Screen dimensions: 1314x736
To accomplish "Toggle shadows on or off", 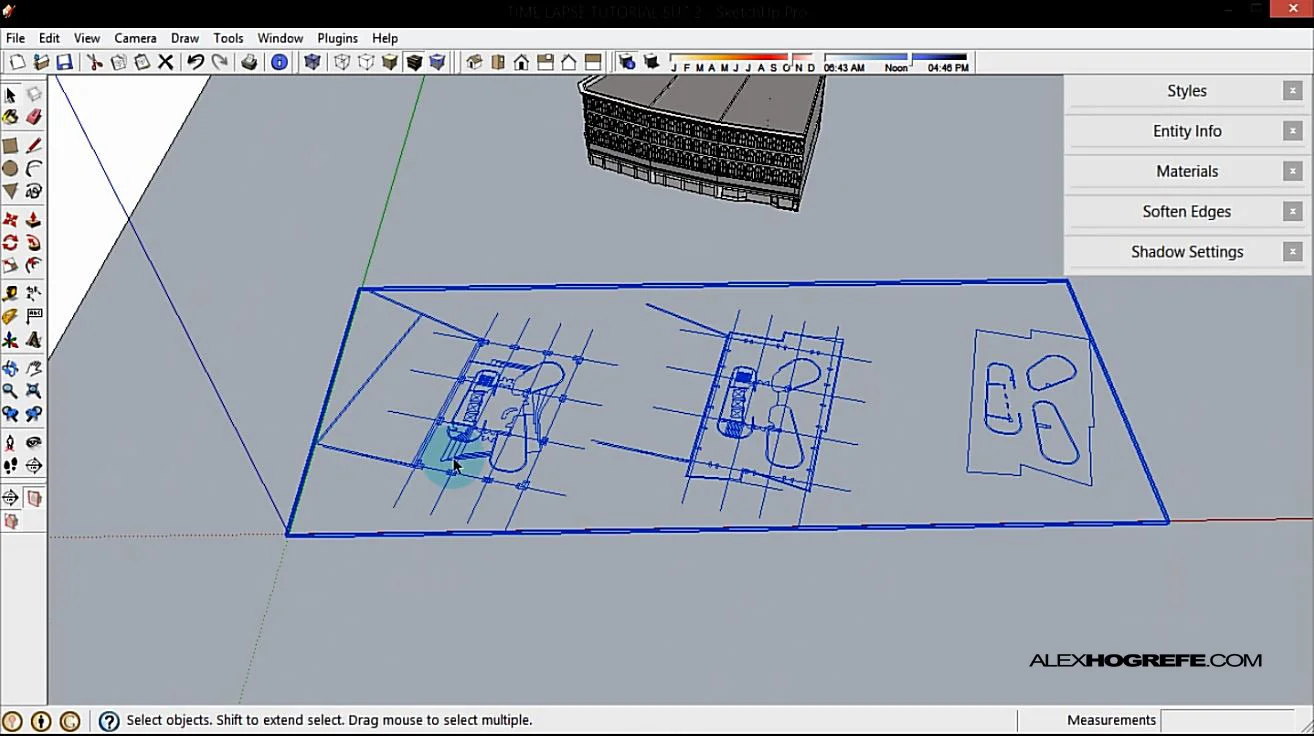I will tap(651, 62).
